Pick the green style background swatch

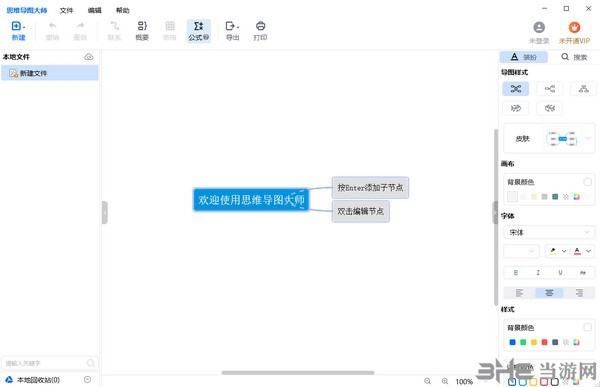523,342
